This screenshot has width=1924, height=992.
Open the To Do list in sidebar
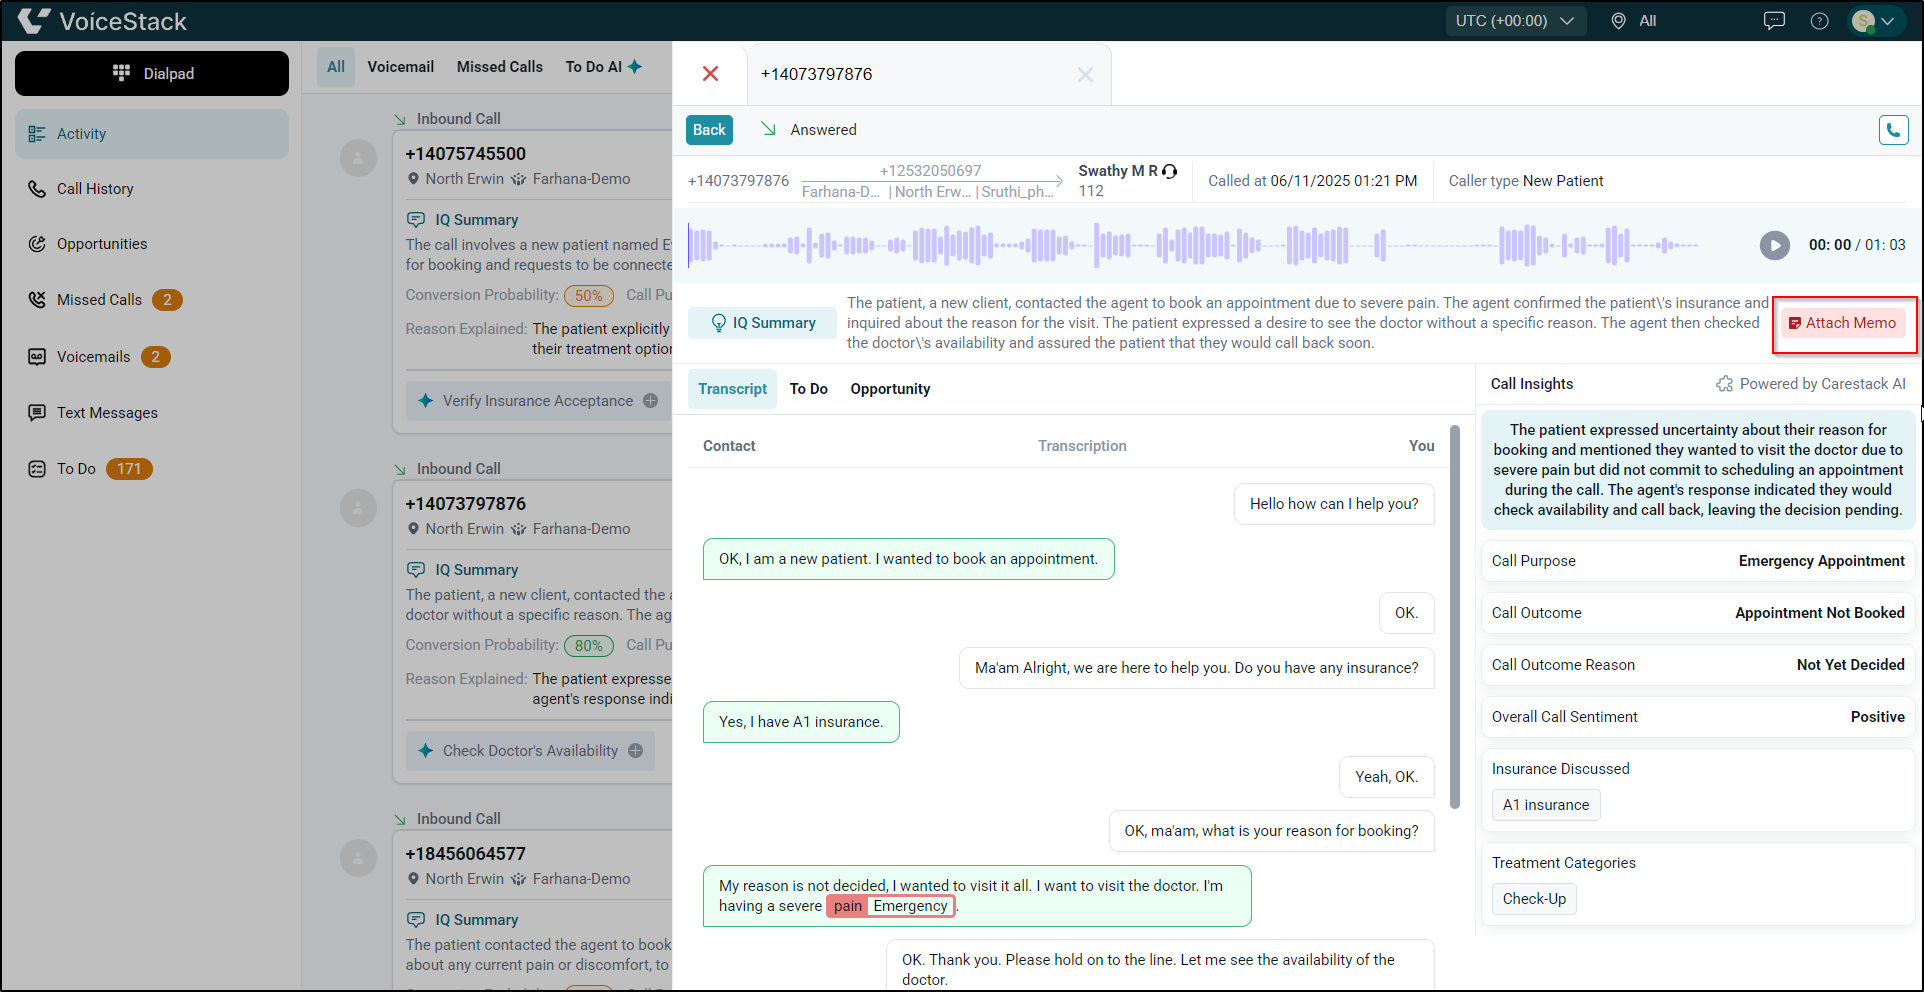(76, 468)
